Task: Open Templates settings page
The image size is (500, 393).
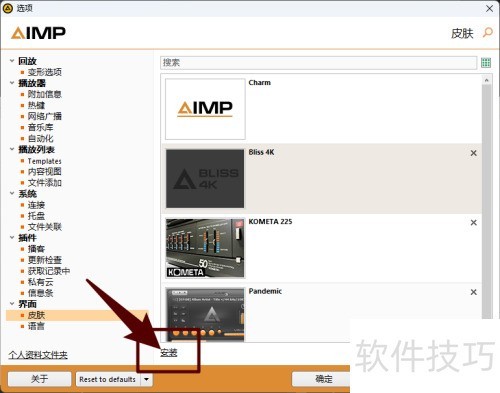Action: coord(44,161)
